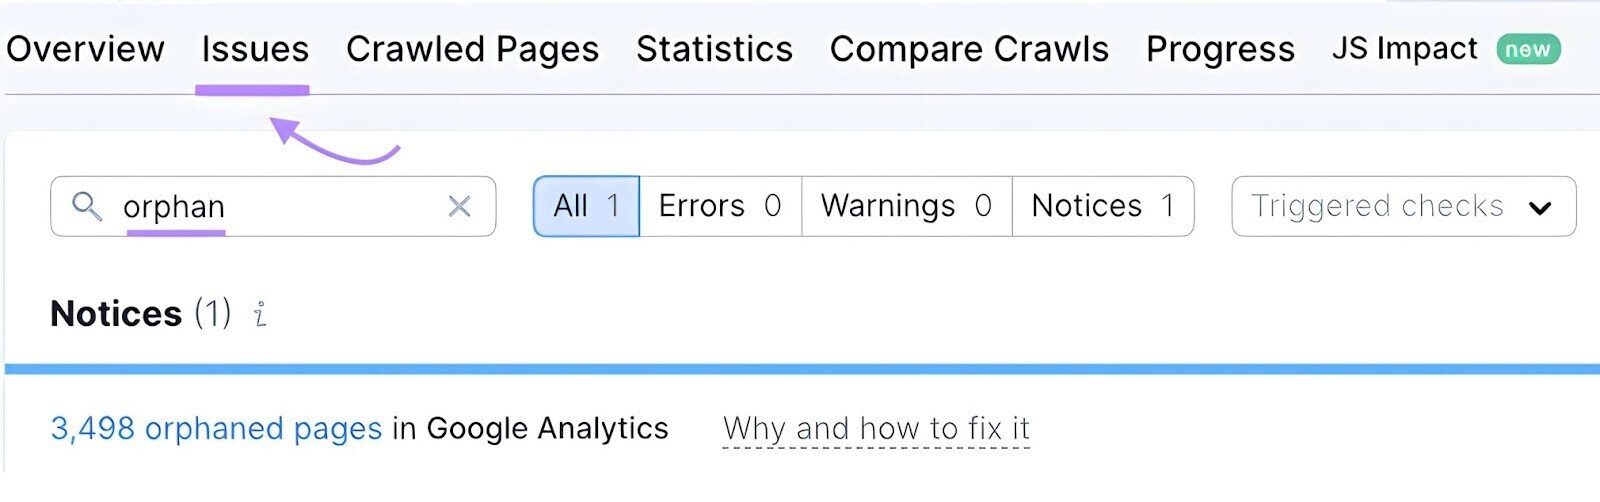The height and width of the screenshot is (502, 1600).
Task: Open the Compare Crawls tab
Action: pyautogui.click(x=969, y=49)
